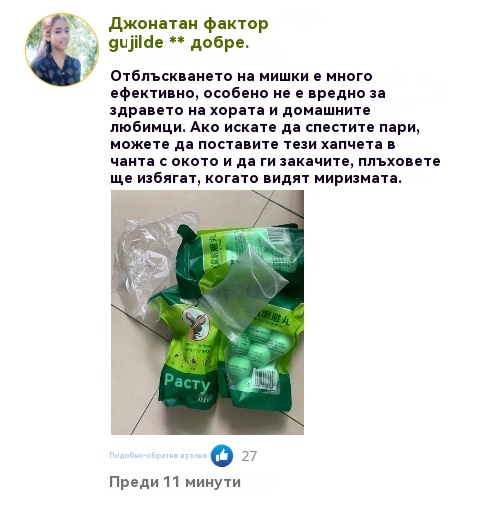Click the timestamp Преди 11 минути
The width and height of the screenshot is (499, 507).
[x=175, y=482]
